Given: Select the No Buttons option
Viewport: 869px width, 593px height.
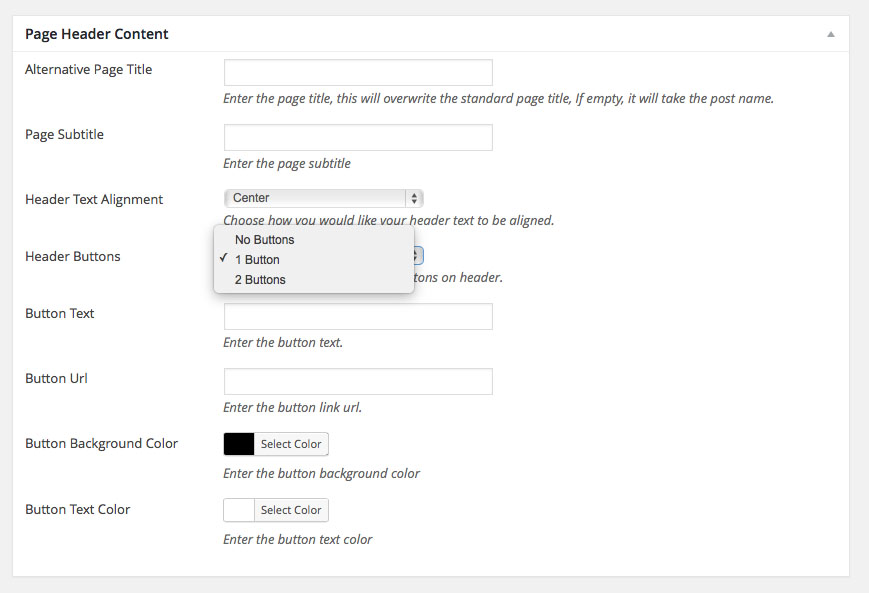Looking at the screenshot, I should [264, 240].
